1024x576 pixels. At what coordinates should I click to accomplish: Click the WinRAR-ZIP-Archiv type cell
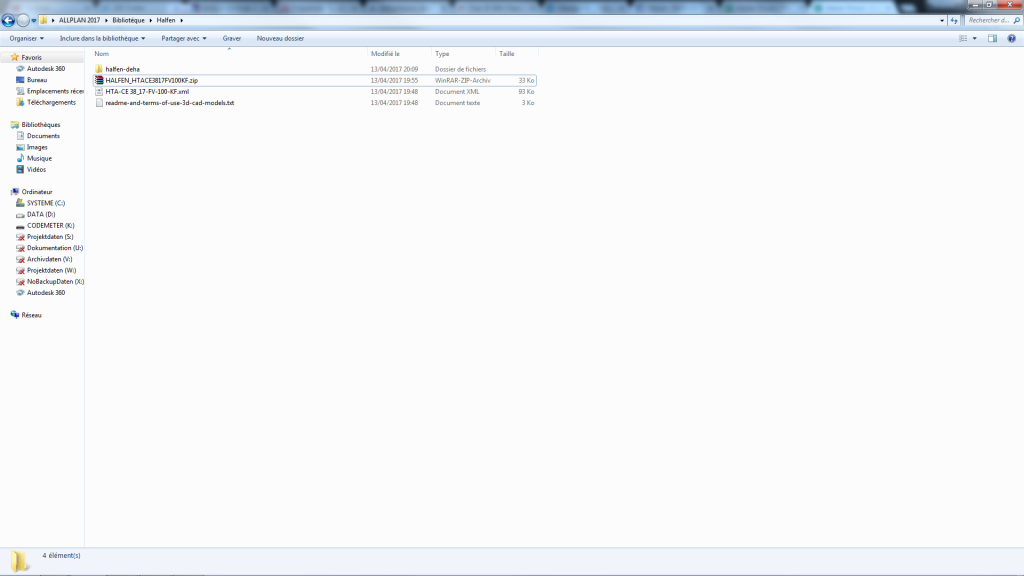pyautogui.click(x=462, y=80)
